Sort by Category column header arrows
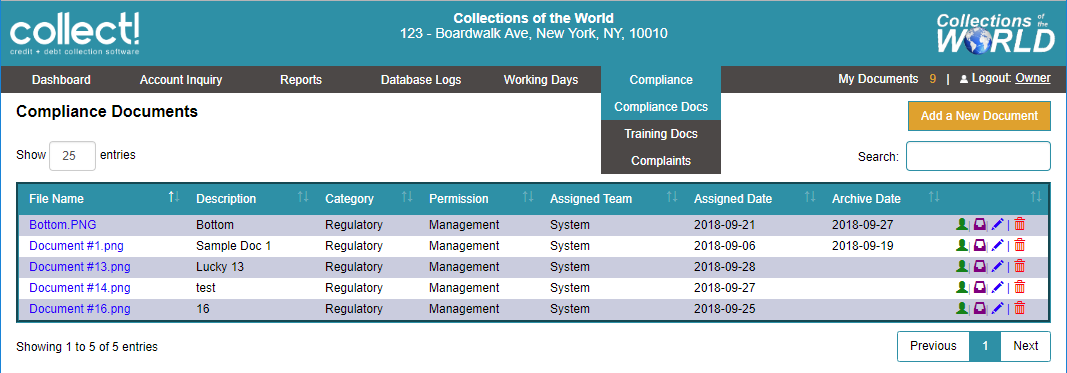Screen dimensions: 1067x373 coord(407,197)
